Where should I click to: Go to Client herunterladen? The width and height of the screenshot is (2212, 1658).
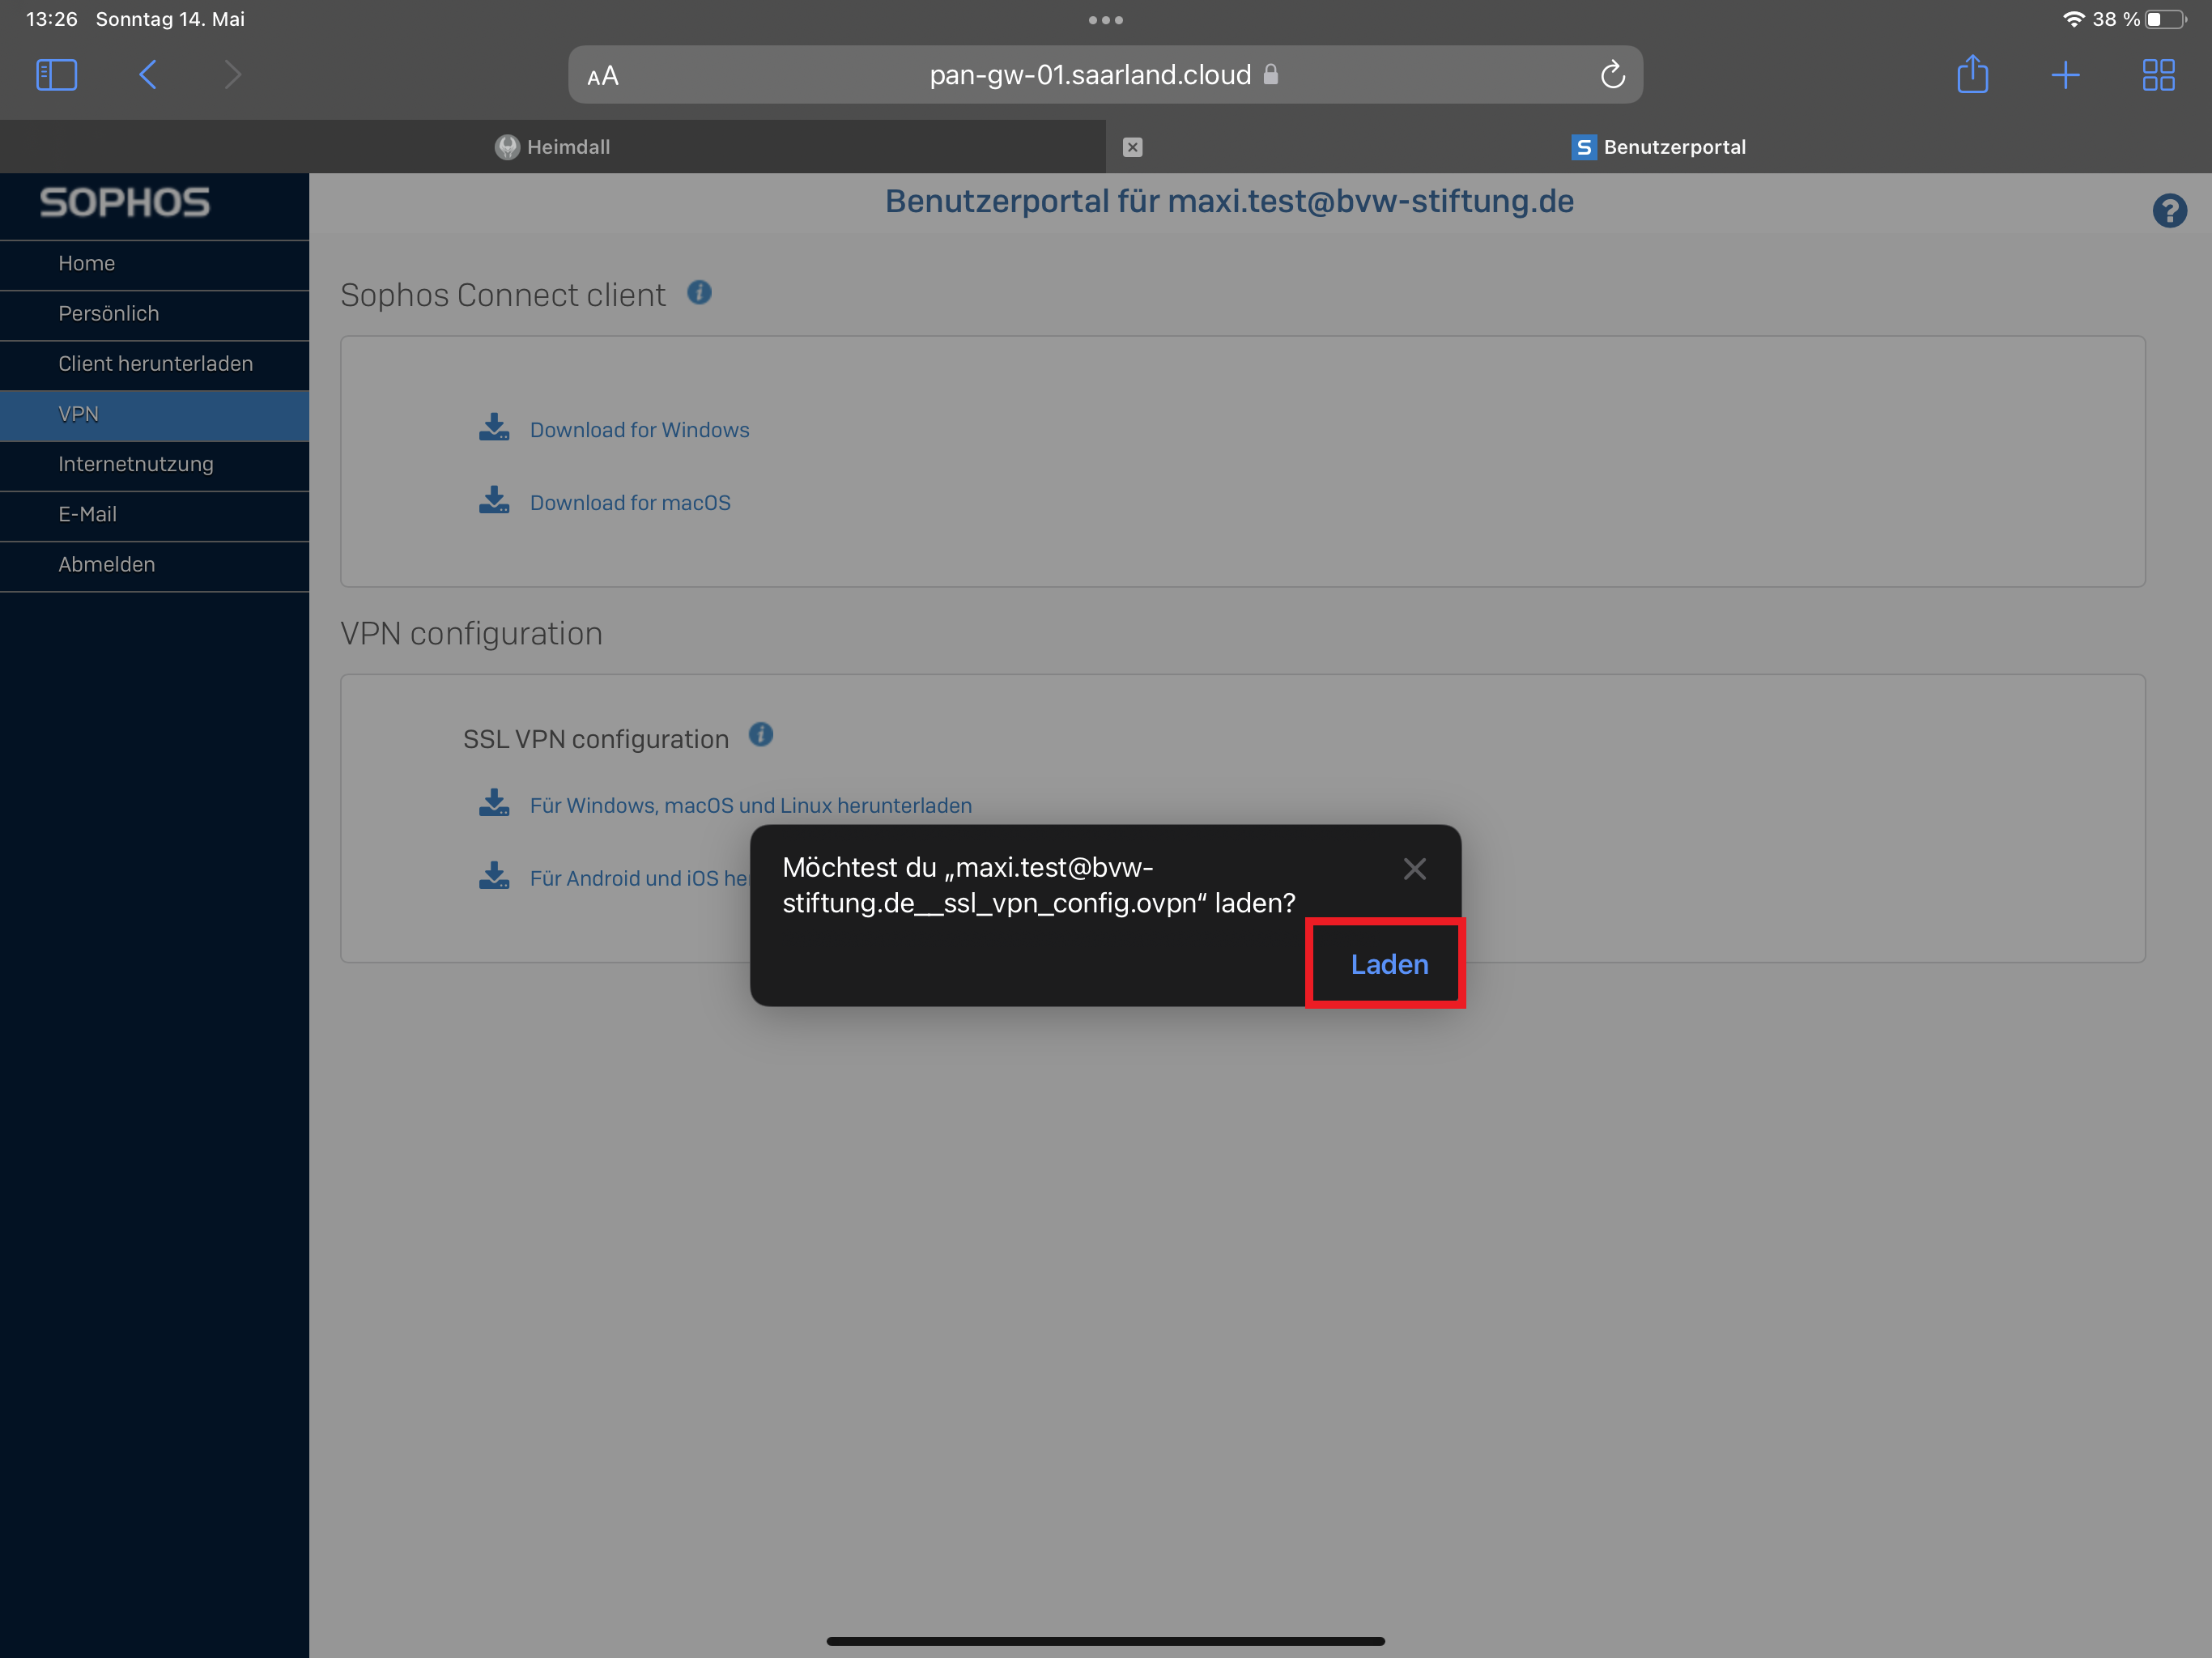pos(154,364)
